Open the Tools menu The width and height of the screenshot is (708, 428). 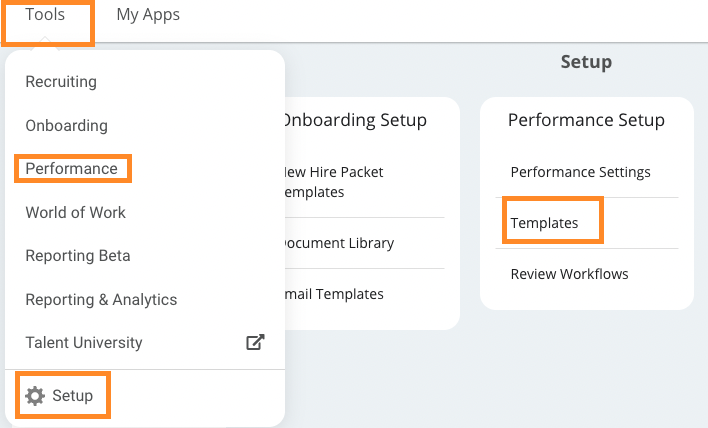pos(45,14)
